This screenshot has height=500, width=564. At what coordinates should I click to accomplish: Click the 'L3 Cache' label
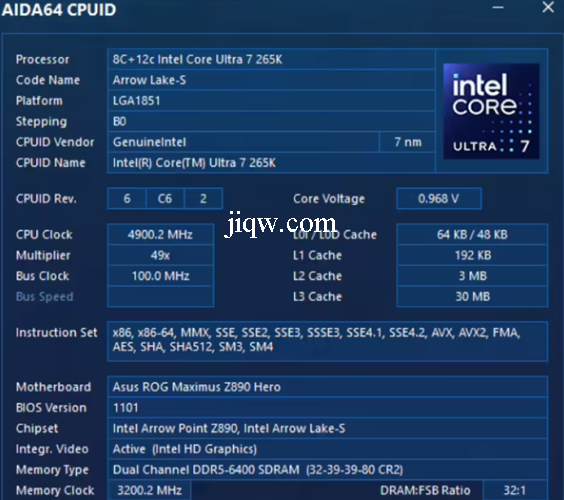[317, 297]
